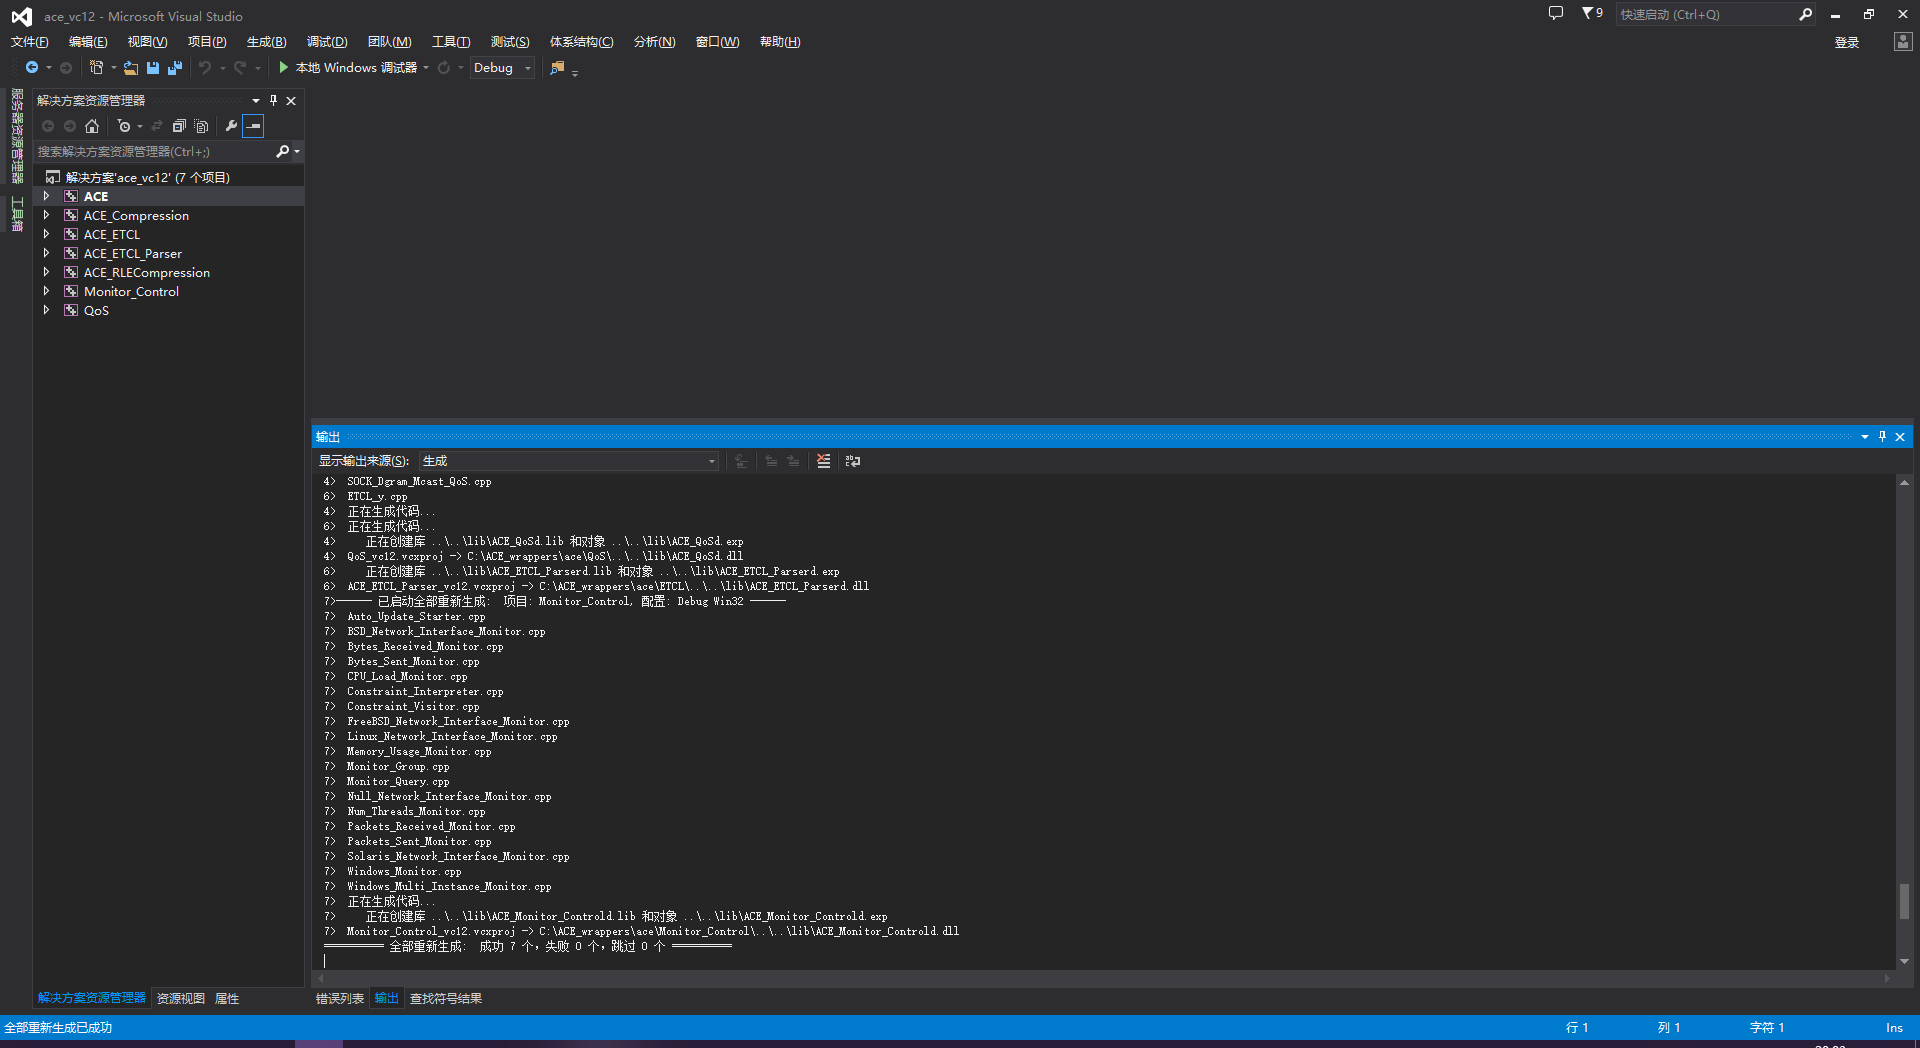Select the ACE_ETCL_Parser project

[133, 253]
